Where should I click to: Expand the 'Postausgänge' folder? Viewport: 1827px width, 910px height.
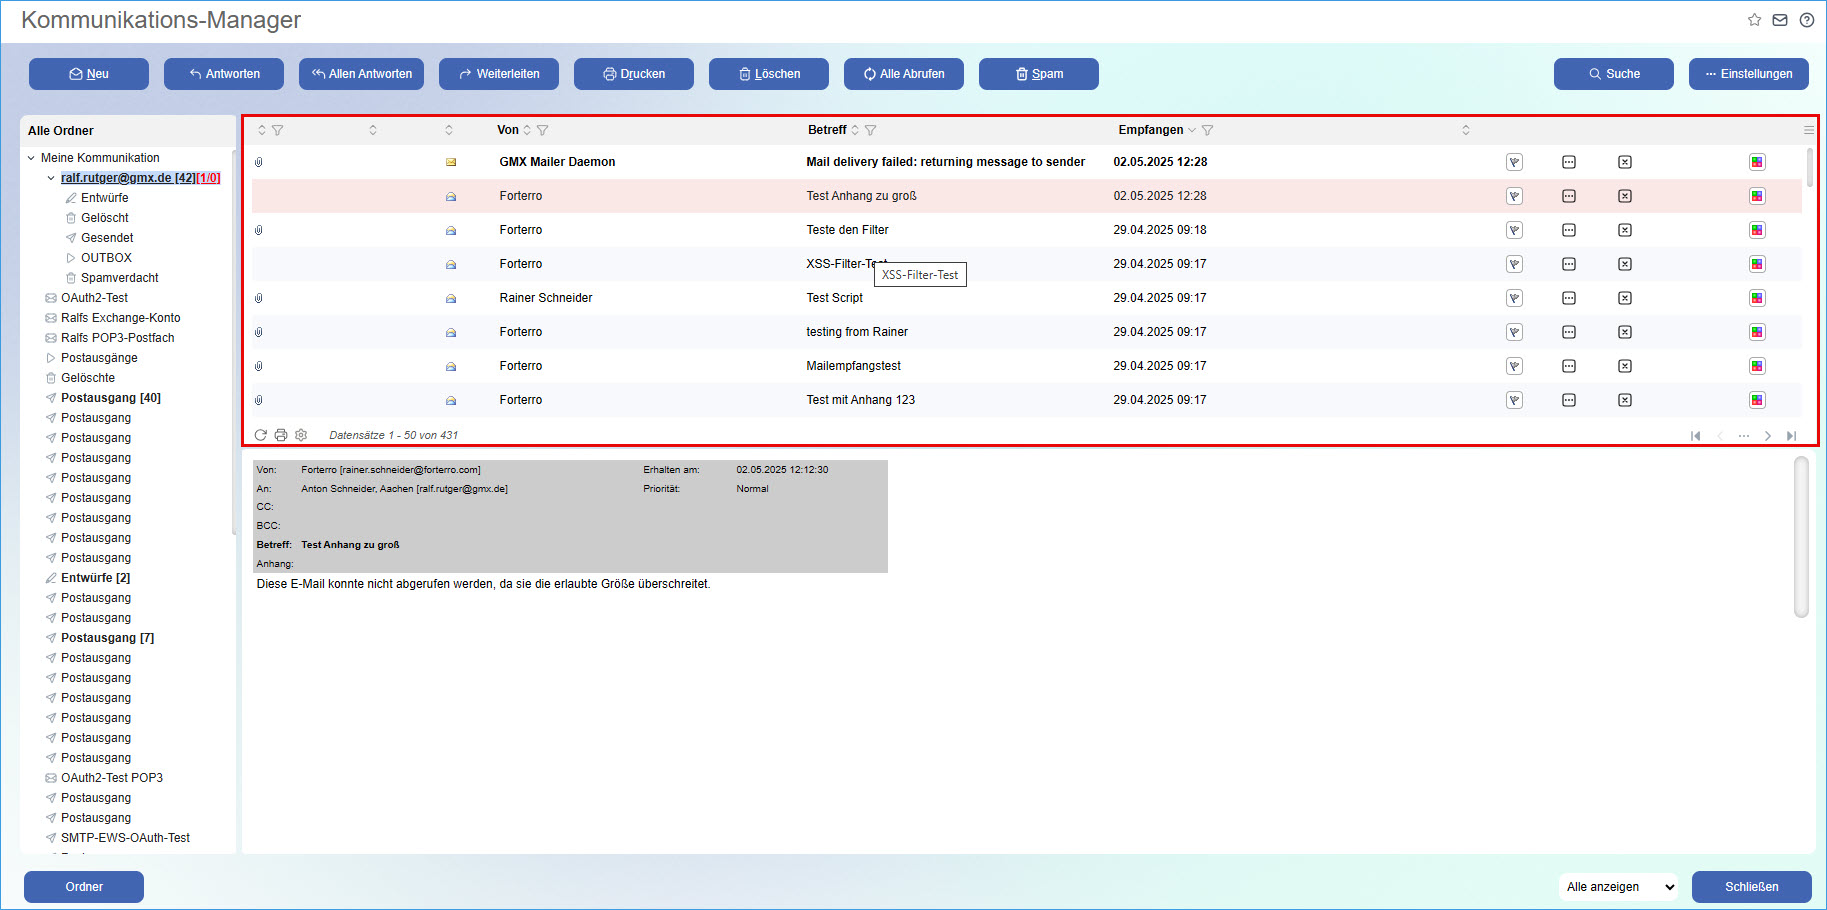click(x=50, y=357)
